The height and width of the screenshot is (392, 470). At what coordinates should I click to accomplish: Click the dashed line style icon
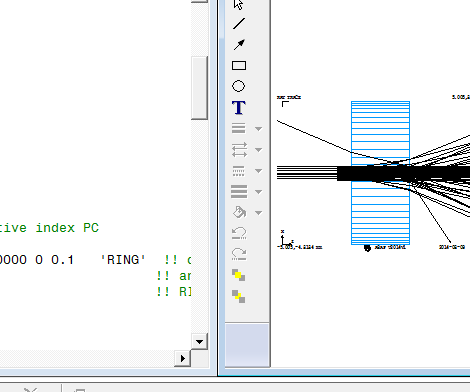[239, 171]
